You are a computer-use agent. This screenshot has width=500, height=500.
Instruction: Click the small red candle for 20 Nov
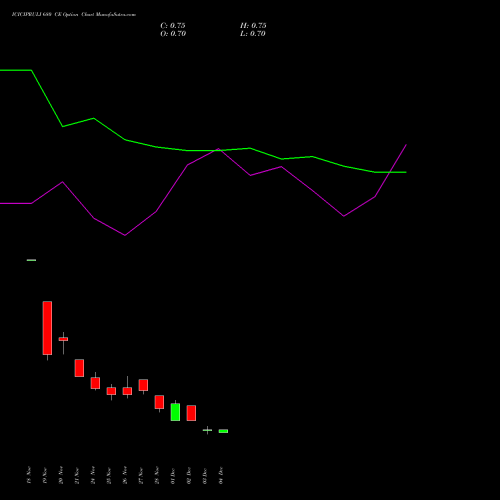pyautogui.click(x=63, y=339)
